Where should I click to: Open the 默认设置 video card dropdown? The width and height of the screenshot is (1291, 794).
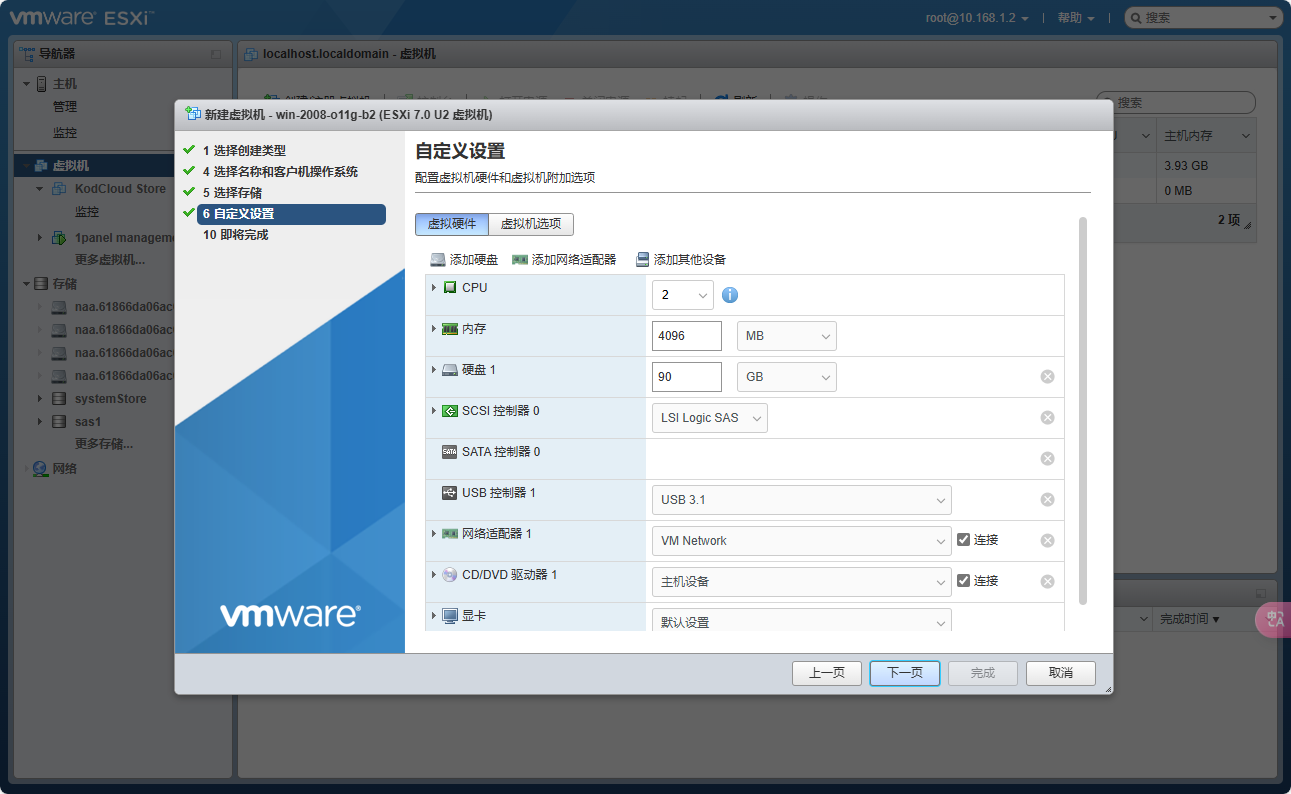(x=802, y=621)
